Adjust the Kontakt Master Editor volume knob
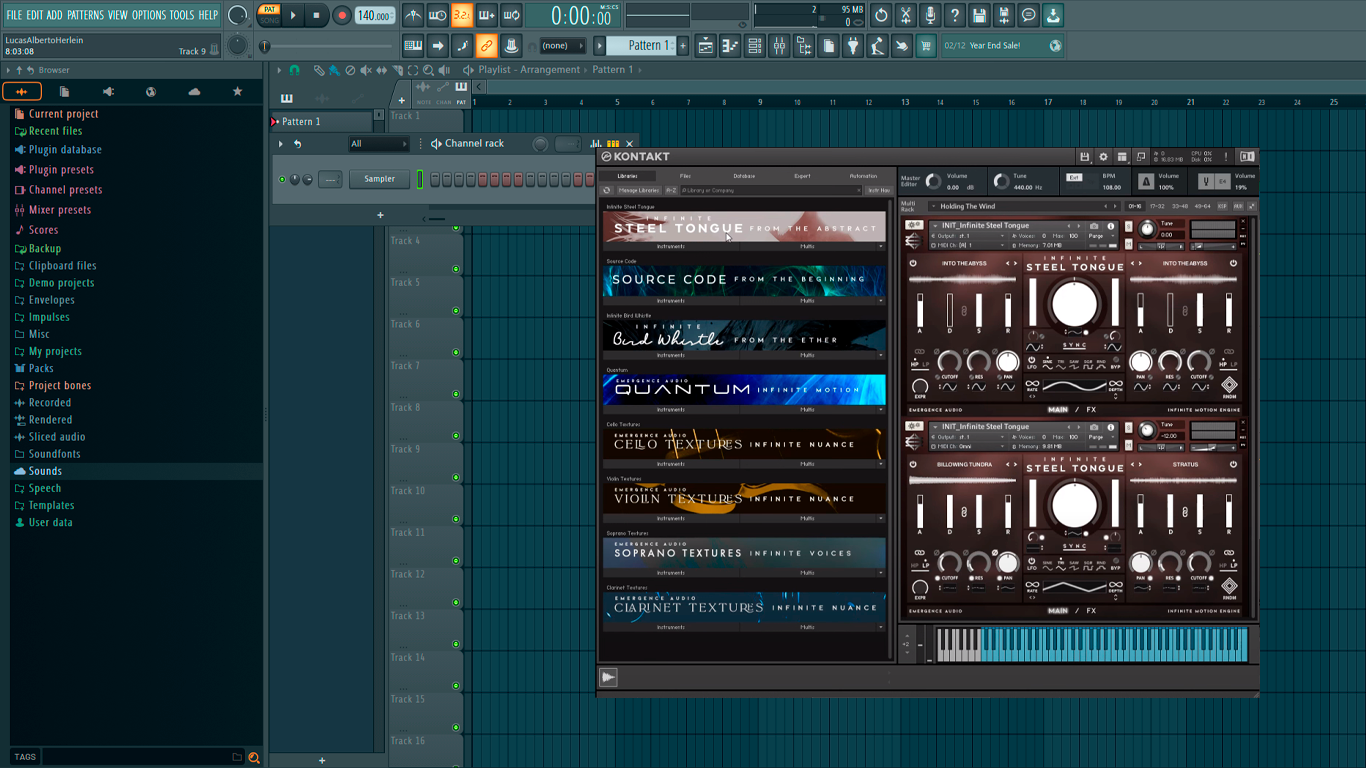1366x768 pixels. click(933, 181)
